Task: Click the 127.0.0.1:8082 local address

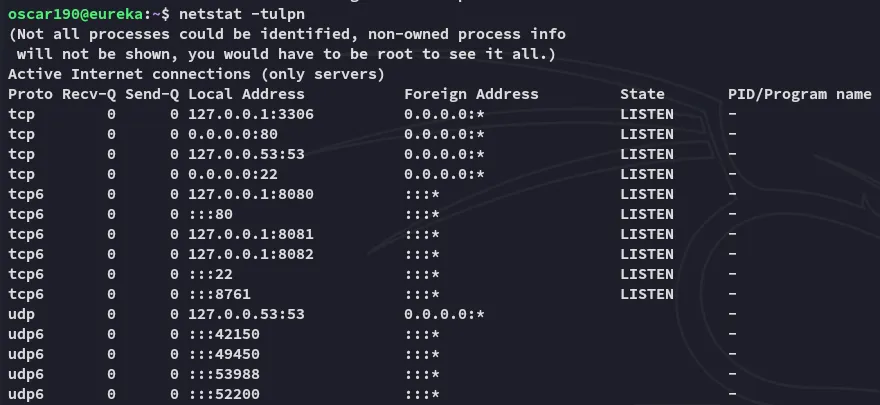Action: pyautogui.click(x=250, y=254)
